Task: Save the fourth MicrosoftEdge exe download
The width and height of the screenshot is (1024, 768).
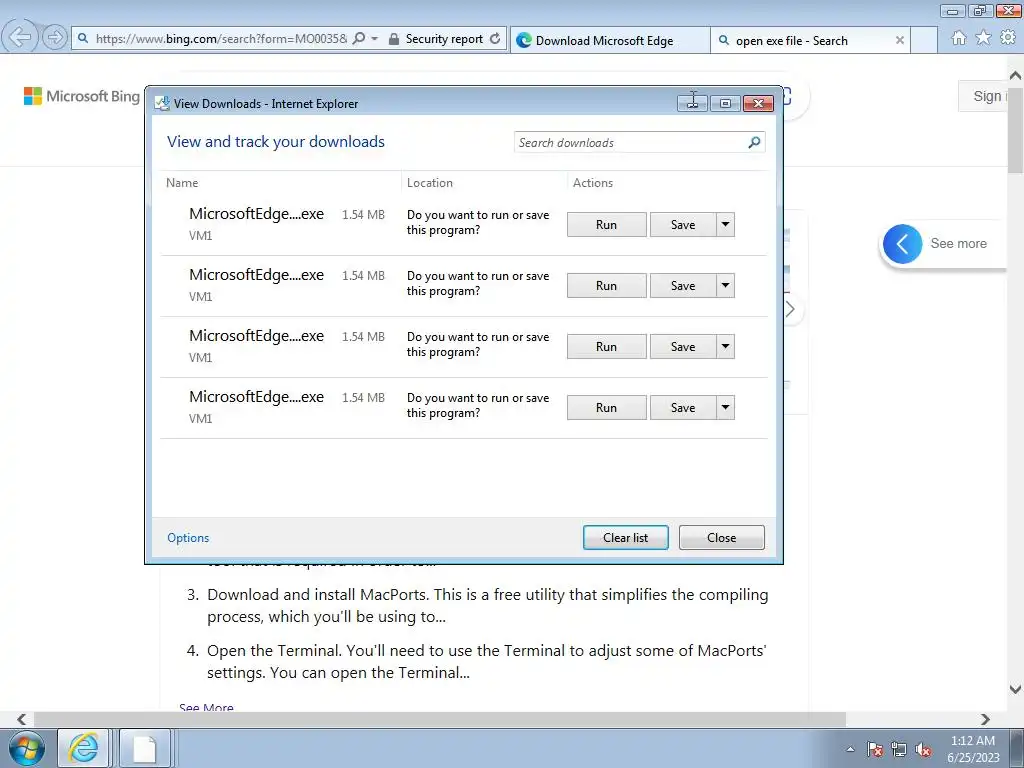Action: (x=683, y=408)
